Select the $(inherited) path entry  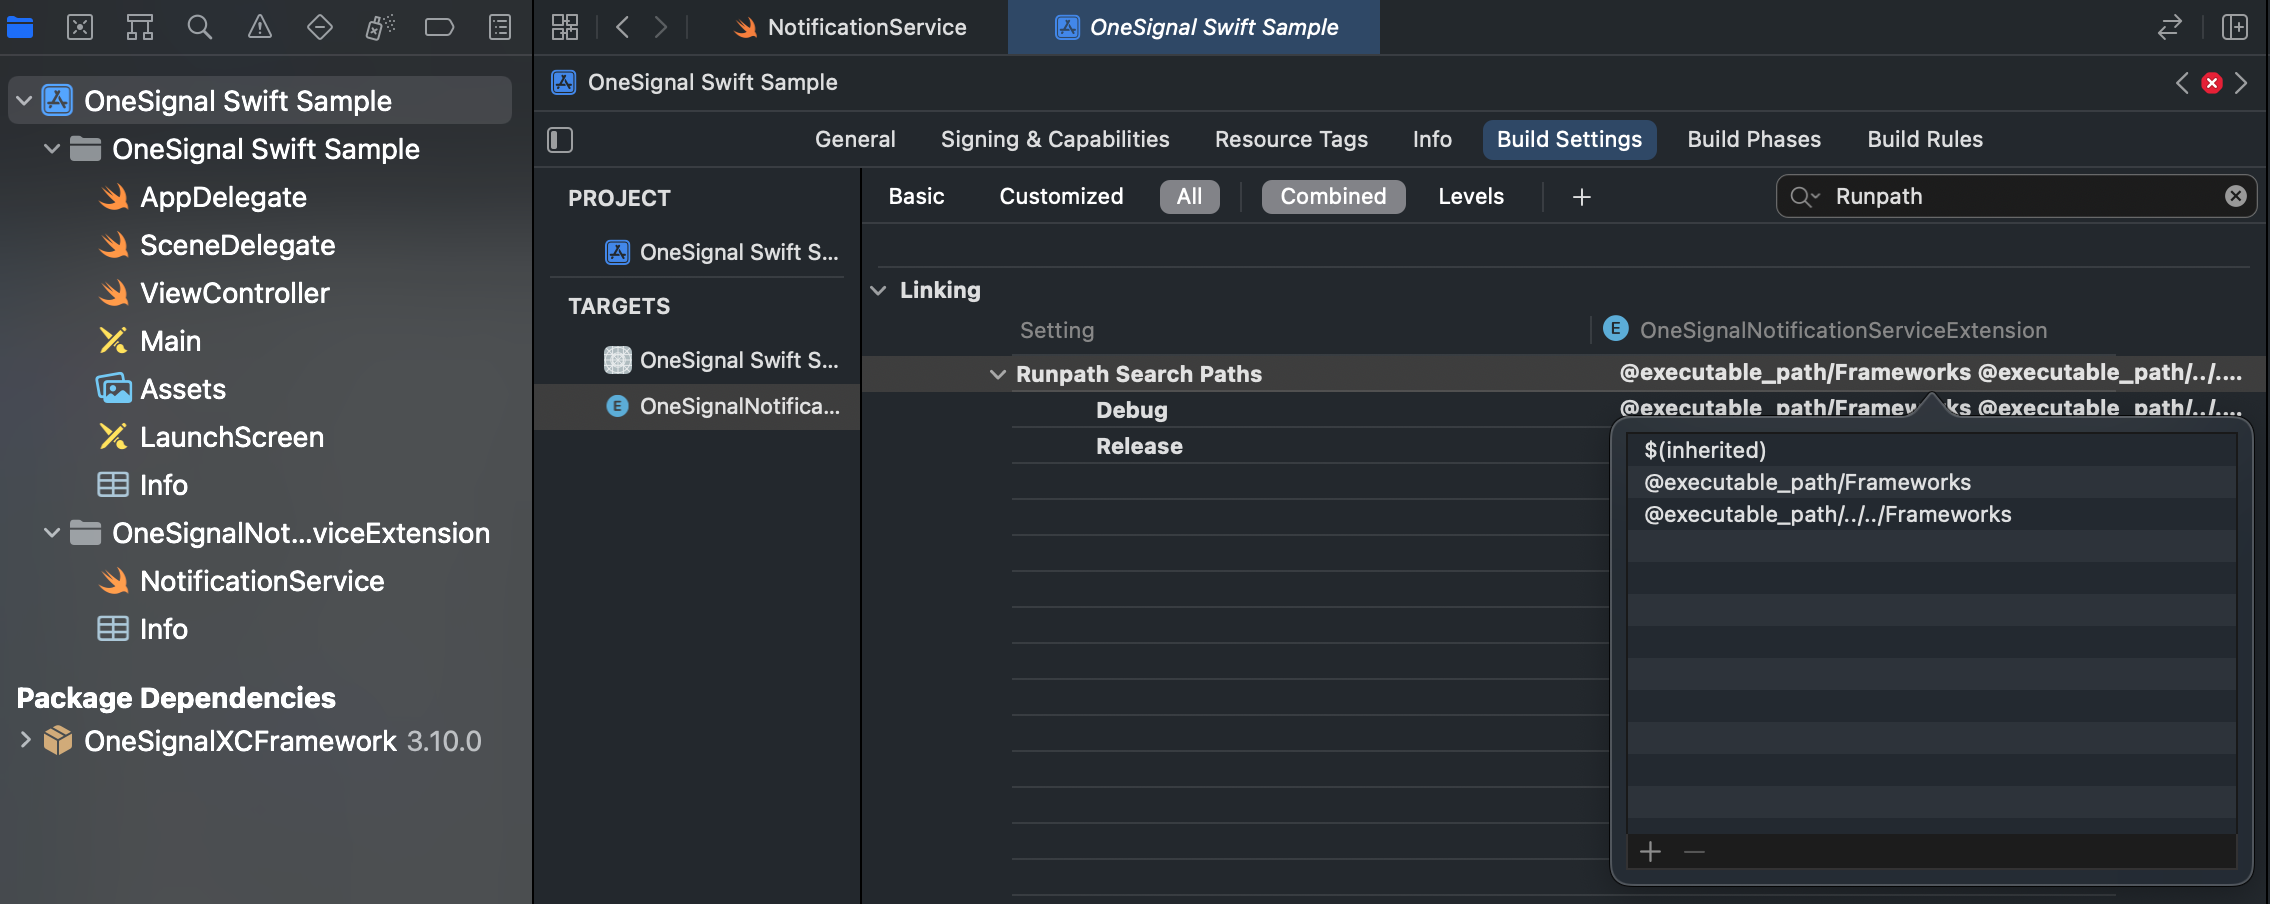[x=1931, y=450]
